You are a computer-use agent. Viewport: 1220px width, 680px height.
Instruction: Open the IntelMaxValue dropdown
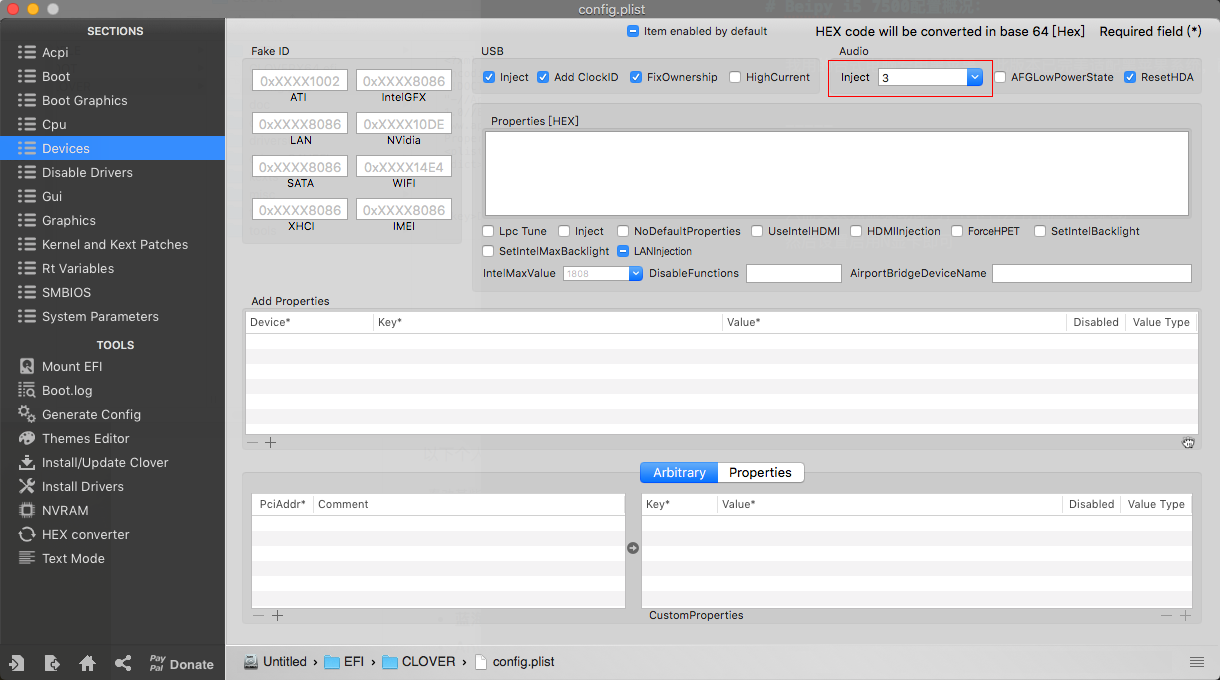point(635,273)
